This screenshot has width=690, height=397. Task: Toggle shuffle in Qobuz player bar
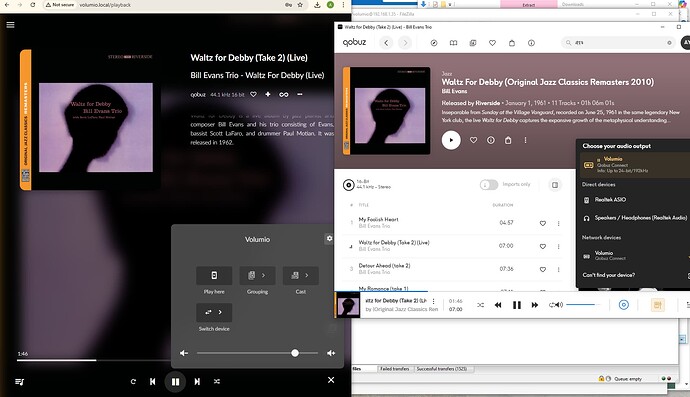pos(481,305)
